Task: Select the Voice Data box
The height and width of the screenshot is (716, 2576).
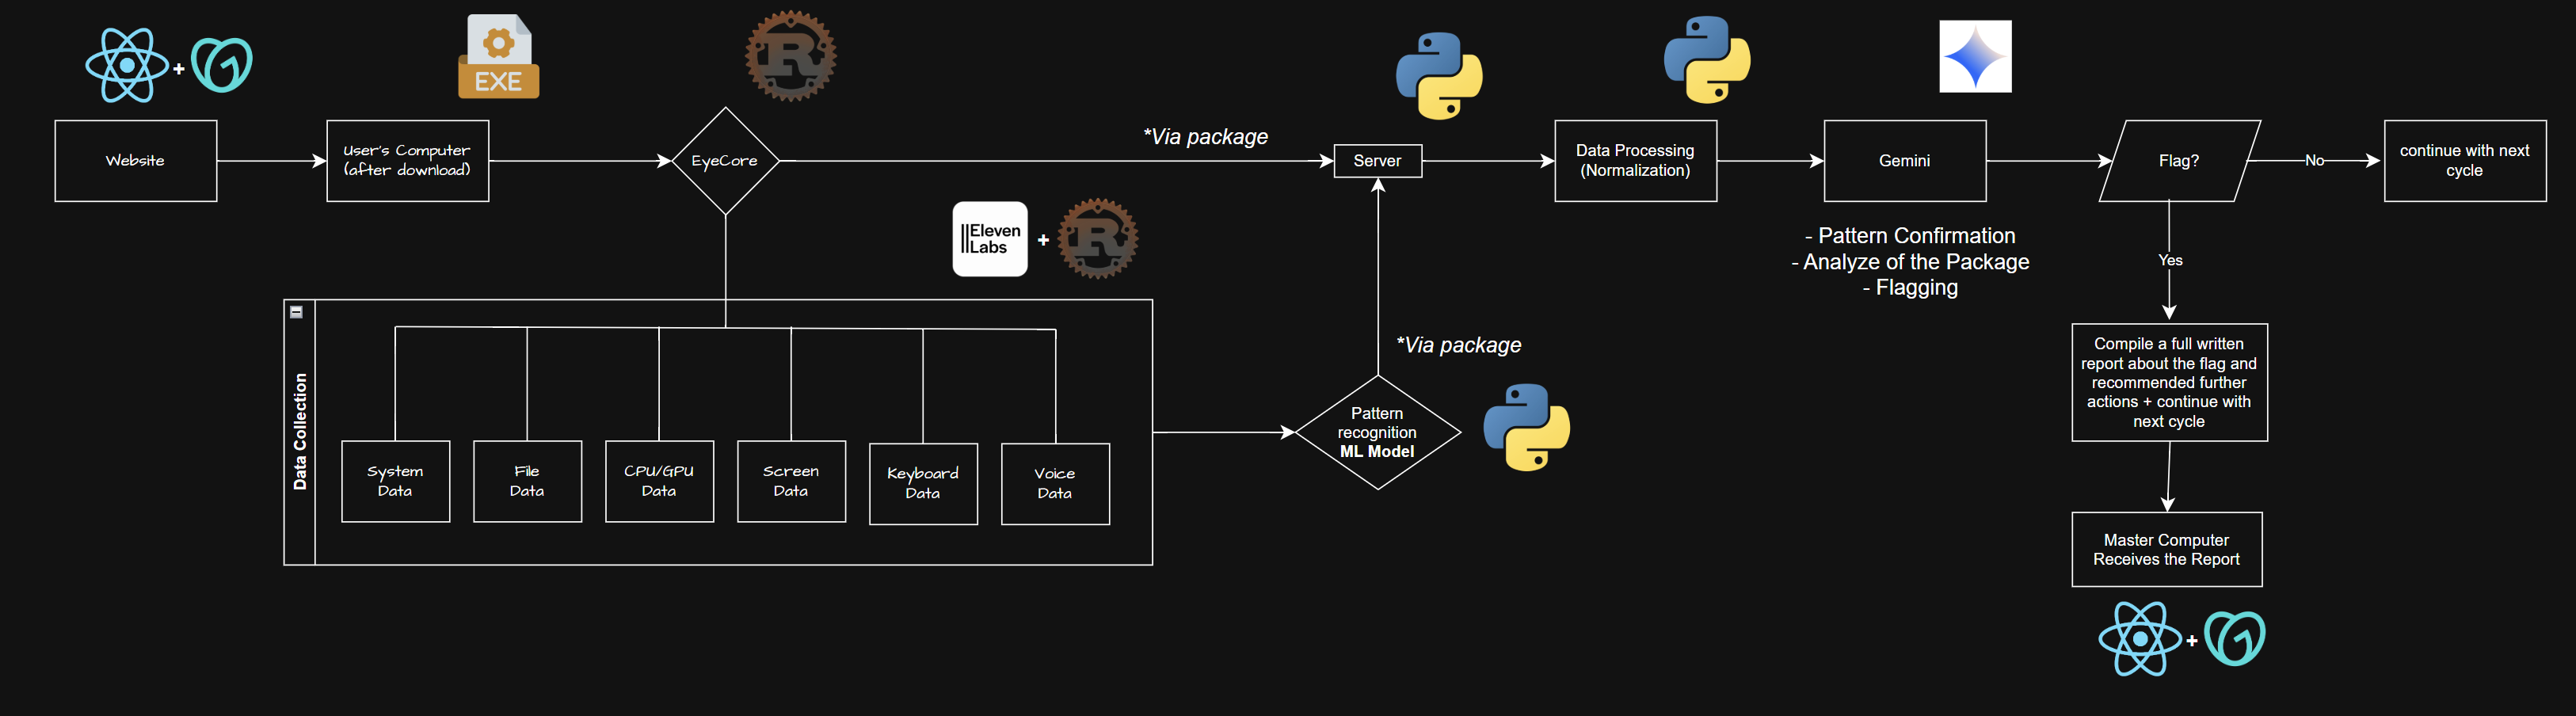Action: 1056,484
